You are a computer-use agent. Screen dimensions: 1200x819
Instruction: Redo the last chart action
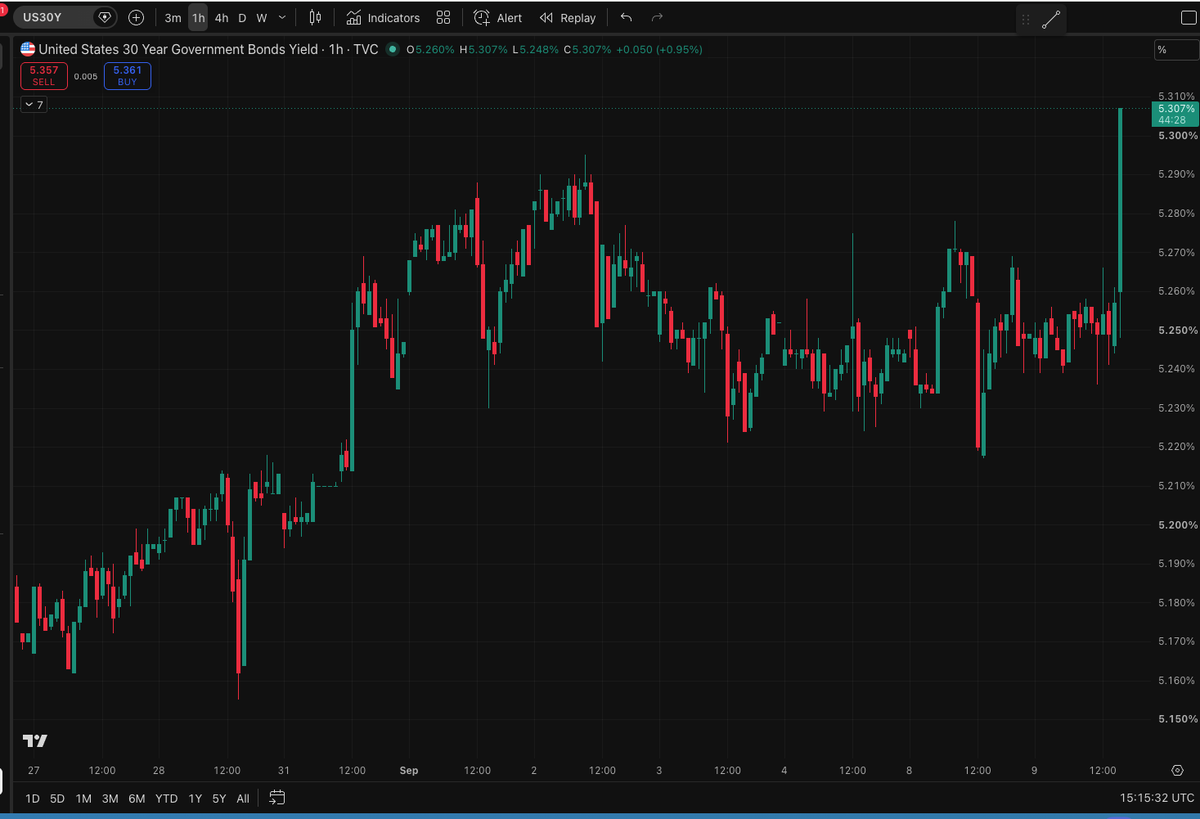[657, 18]
